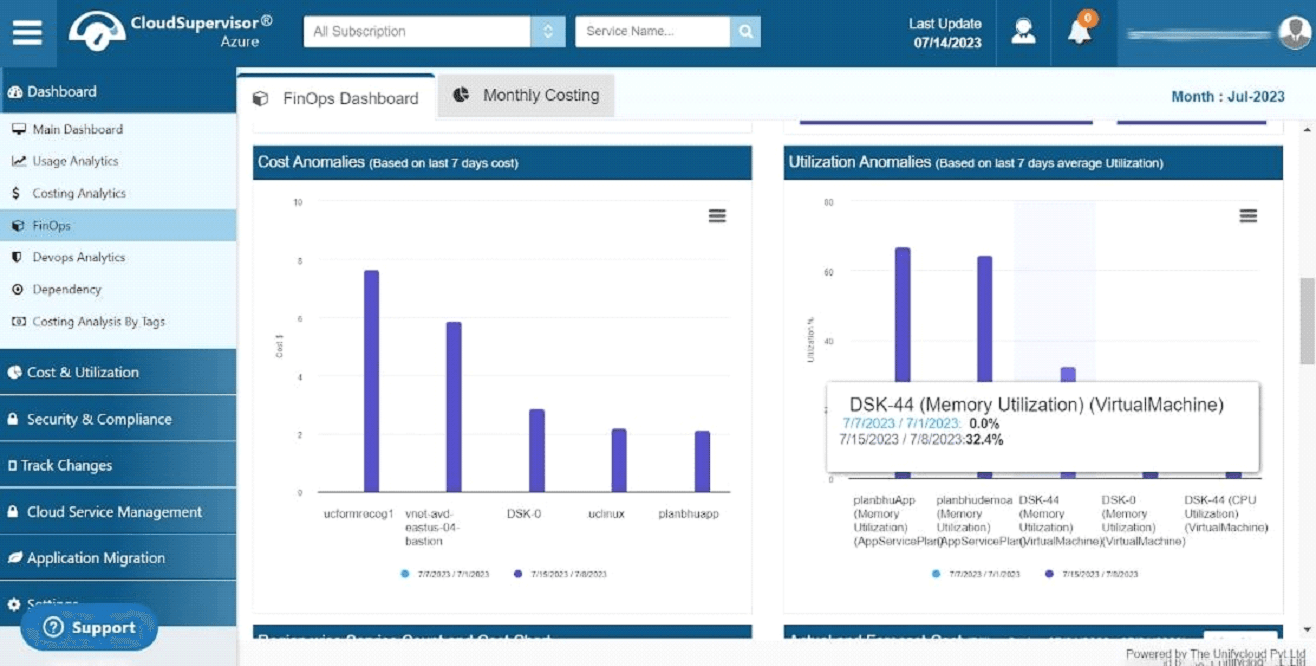Open the Utilization Anomalies chart menu icon

click(x=1248, y=215)
